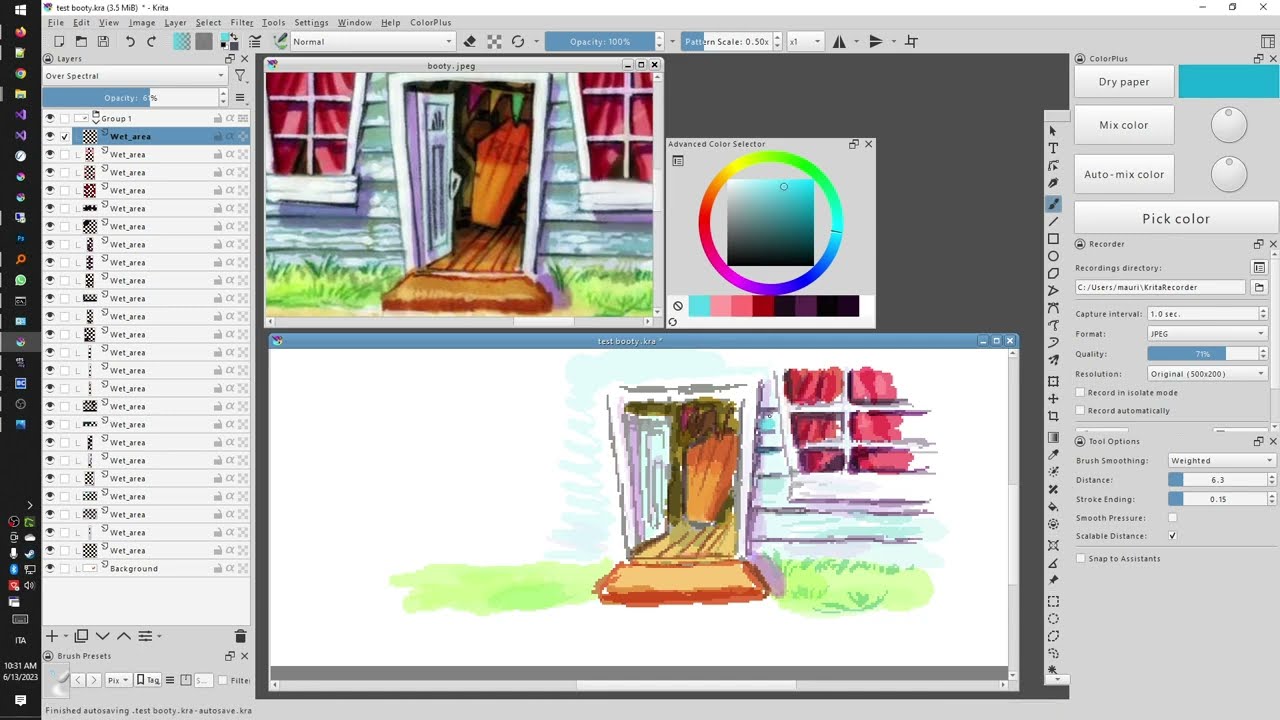Select the Calligraphy tool
The height and width of the screenshot is (720, 1280).
[x=1053, y=183]
